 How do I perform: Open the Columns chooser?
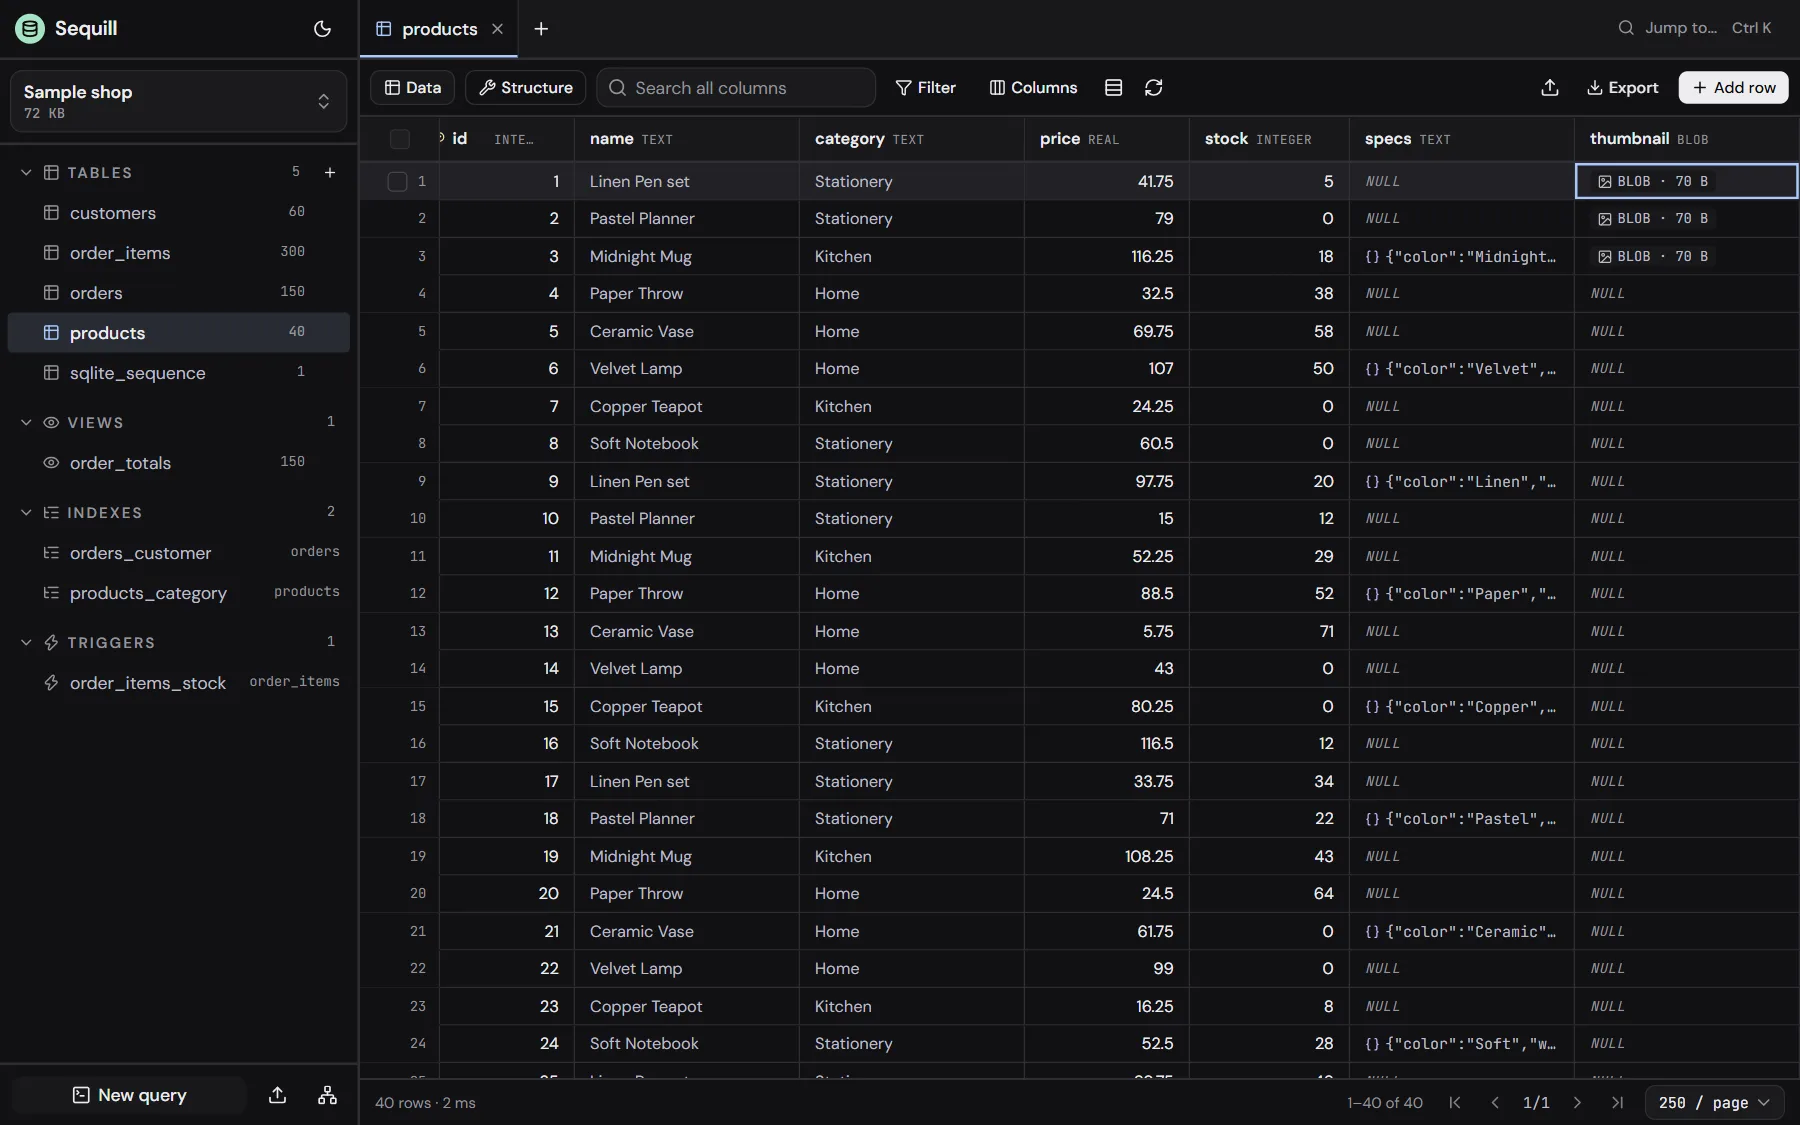tap(1033, 88)
